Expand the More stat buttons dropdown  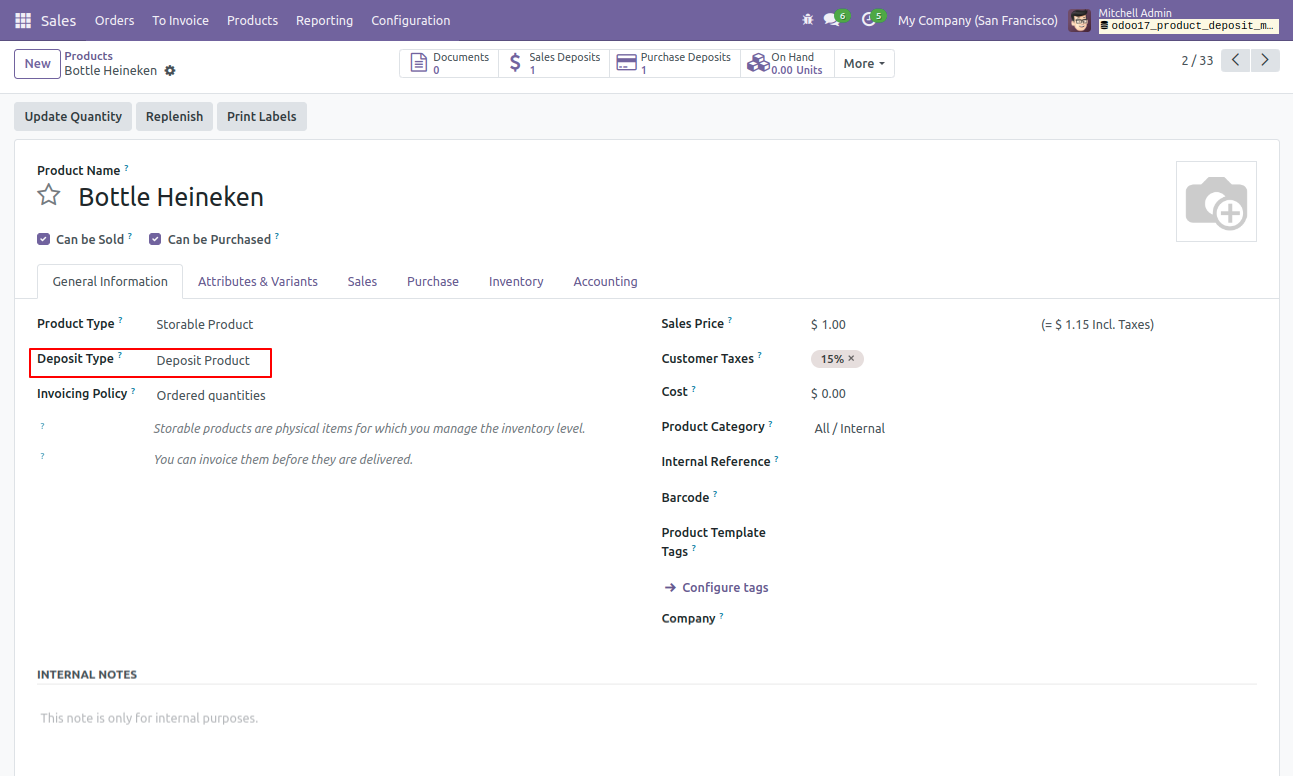(864, 63)
